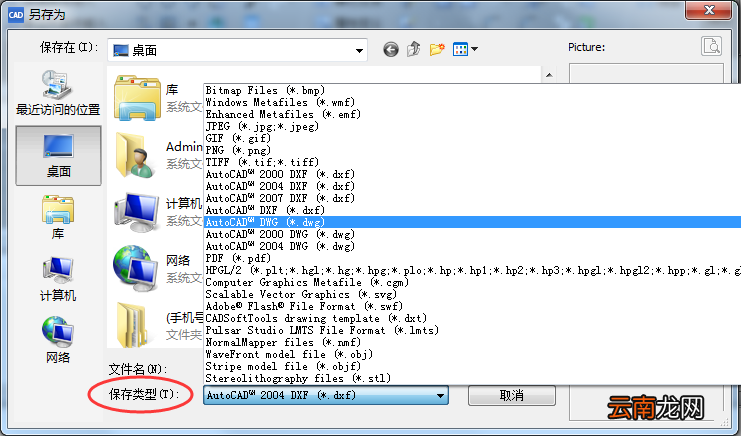Close the 另存为 dialog

[709, 10]
